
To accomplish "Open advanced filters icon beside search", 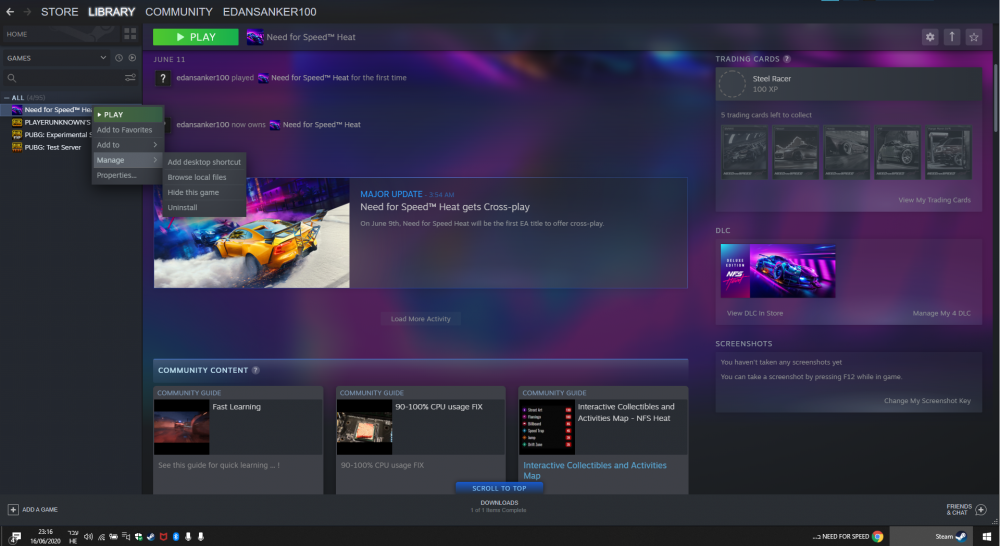I will point(130,78).
